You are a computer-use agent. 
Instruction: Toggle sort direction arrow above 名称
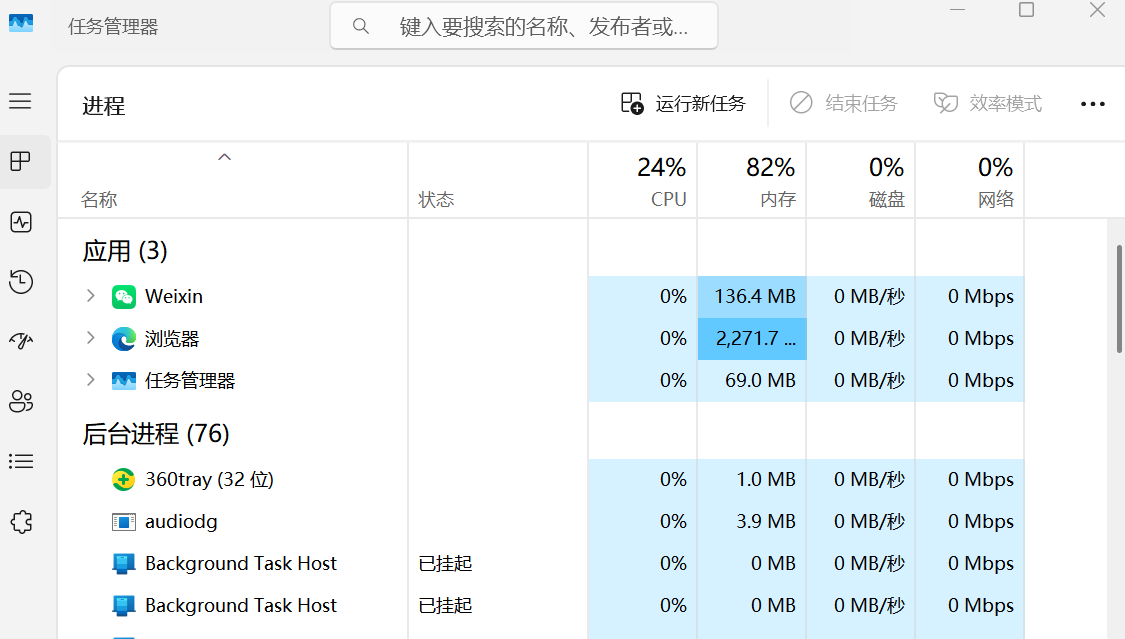(x=225, y=157)
